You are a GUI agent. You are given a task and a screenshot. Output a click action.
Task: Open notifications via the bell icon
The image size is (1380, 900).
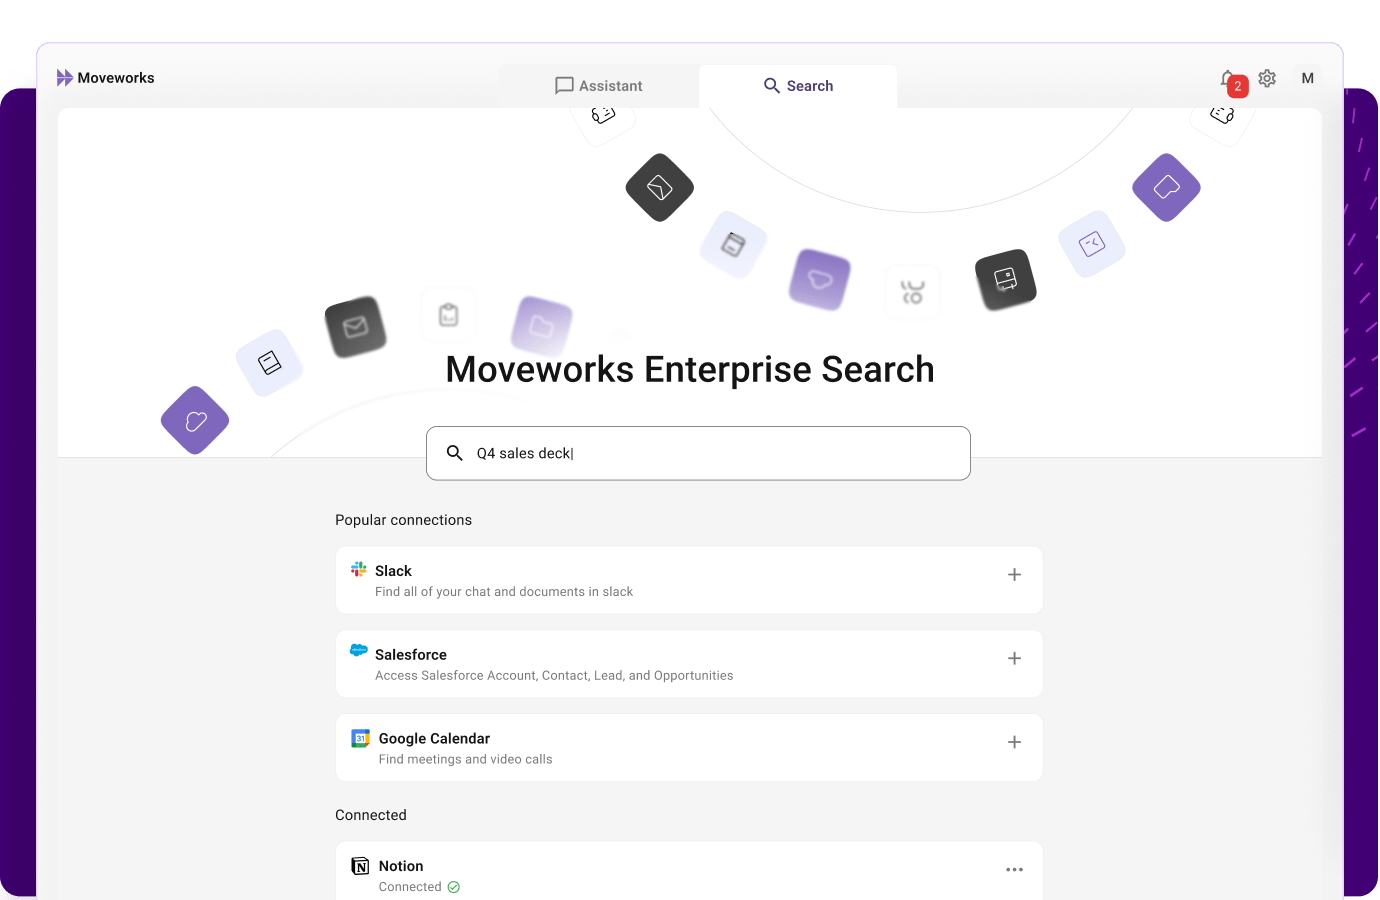pos(1228,78)
